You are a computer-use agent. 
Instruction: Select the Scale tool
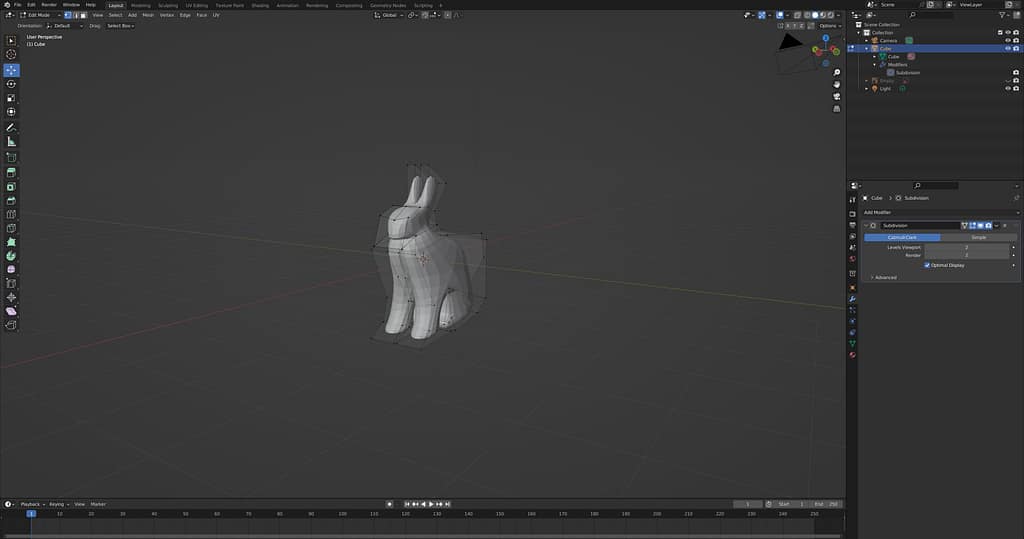(x=12, y=98)
